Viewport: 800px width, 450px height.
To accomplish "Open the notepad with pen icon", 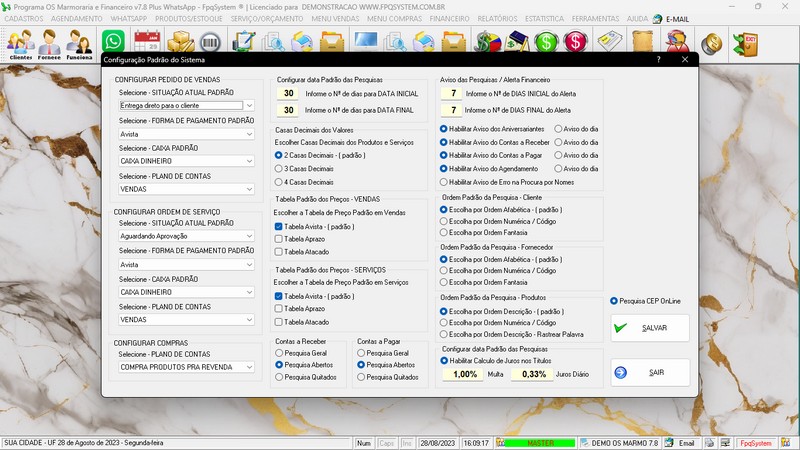I will [243, 41].
